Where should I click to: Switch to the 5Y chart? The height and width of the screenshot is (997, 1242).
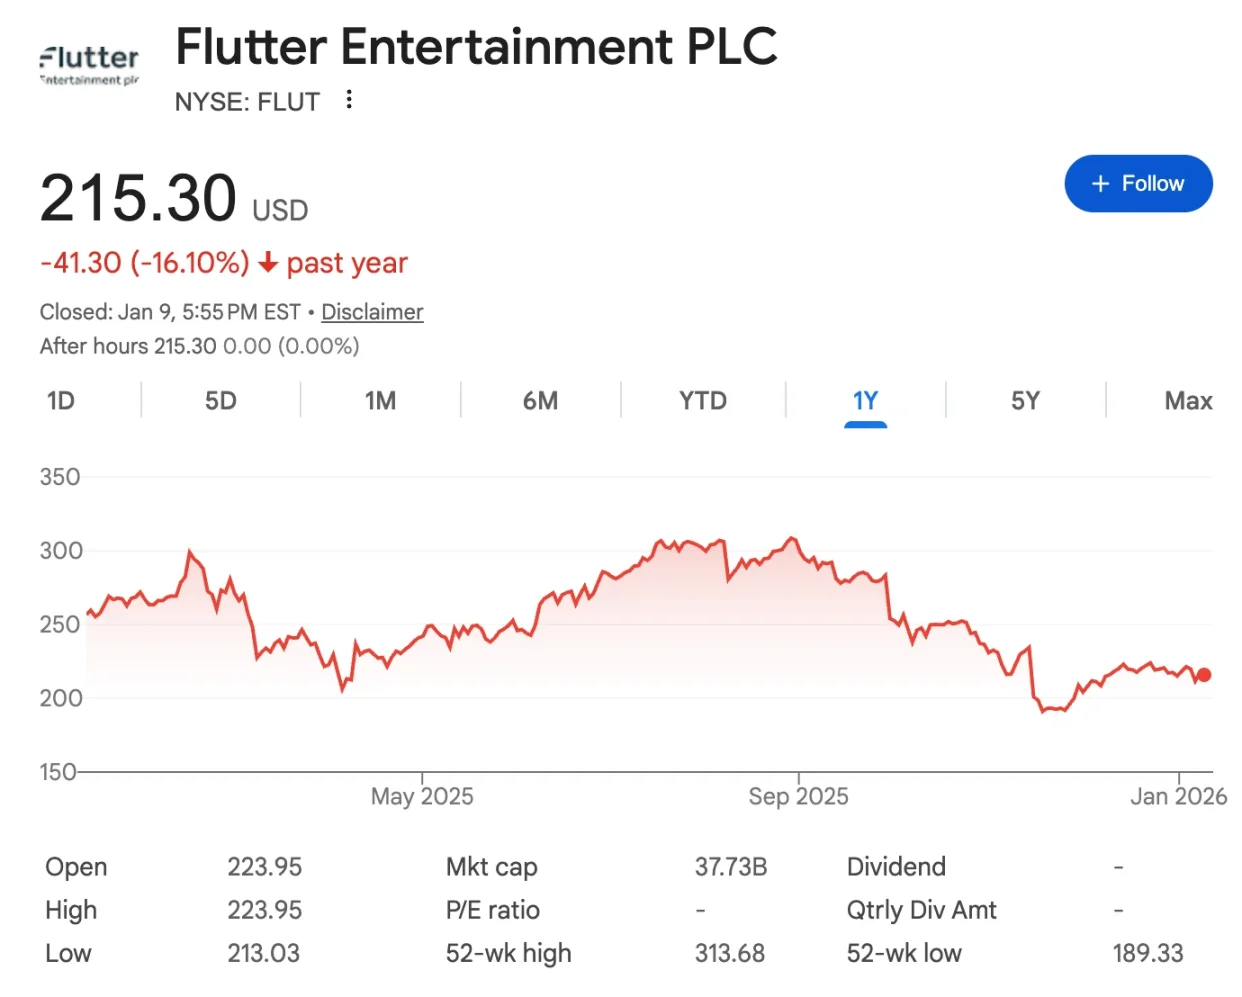click(1025, 401)
